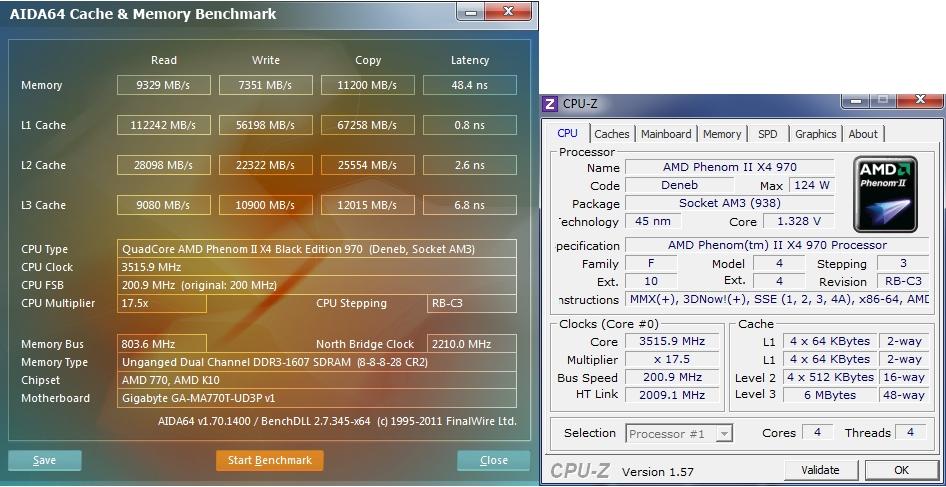
Task: Click the Memory Copy value 11200 MB/s
Action: tap(367, 85)
